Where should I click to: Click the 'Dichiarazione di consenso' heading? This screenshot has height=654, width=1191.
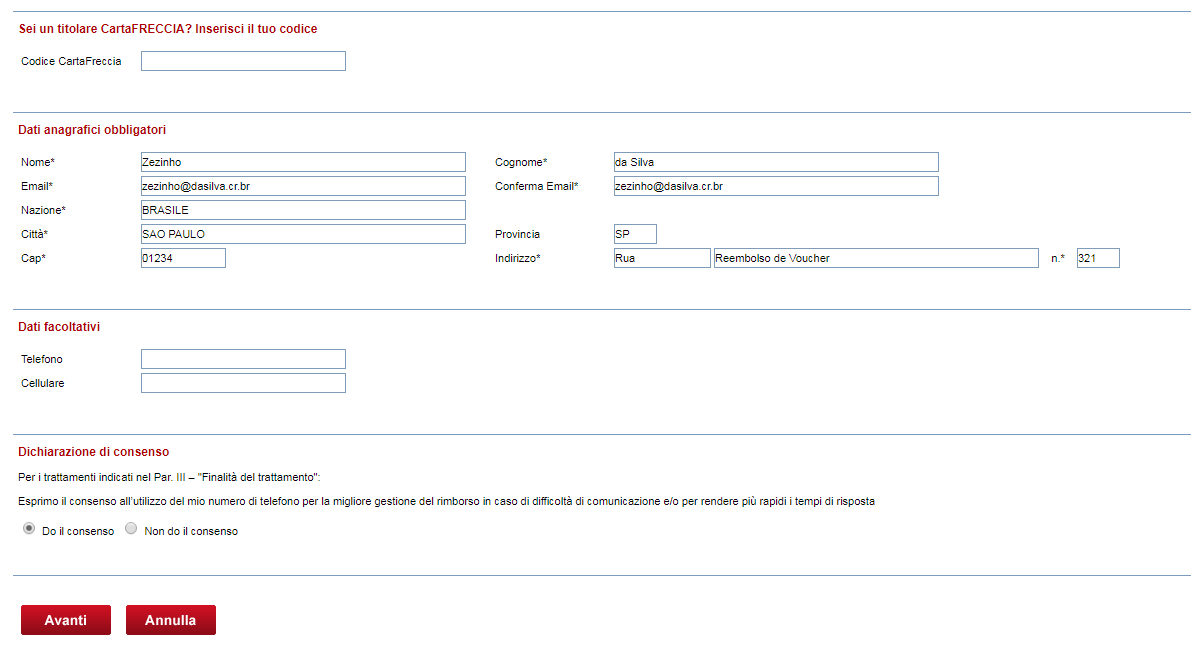click(93, 452)
